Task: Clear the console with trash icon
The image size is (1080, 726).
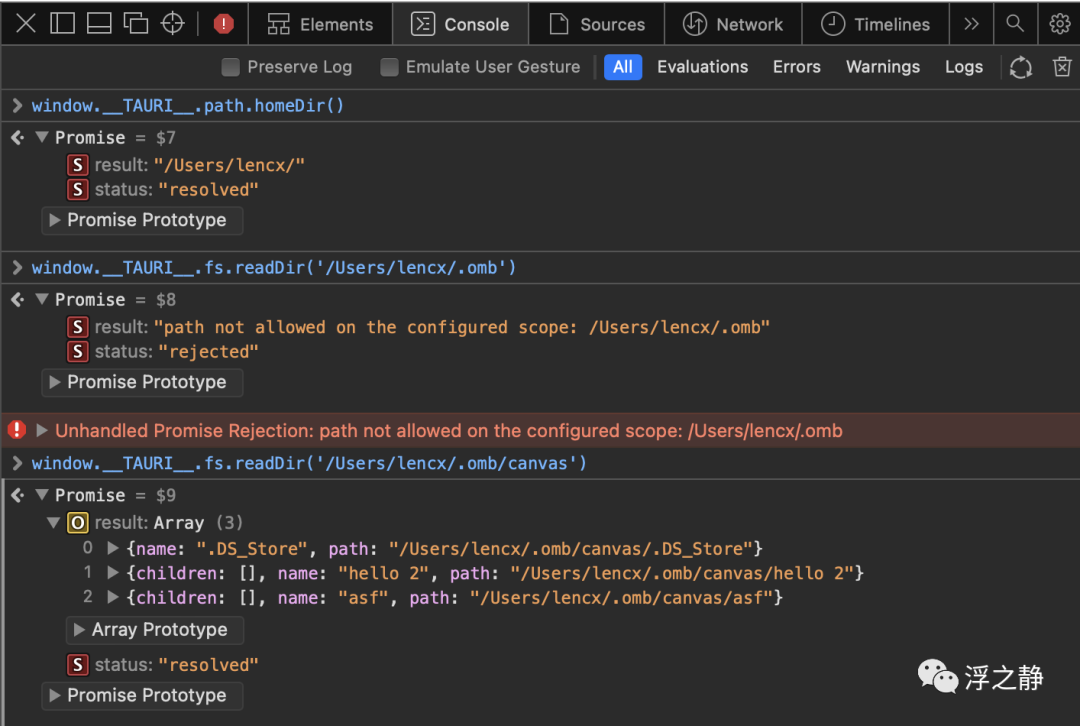Action: 1062,67
